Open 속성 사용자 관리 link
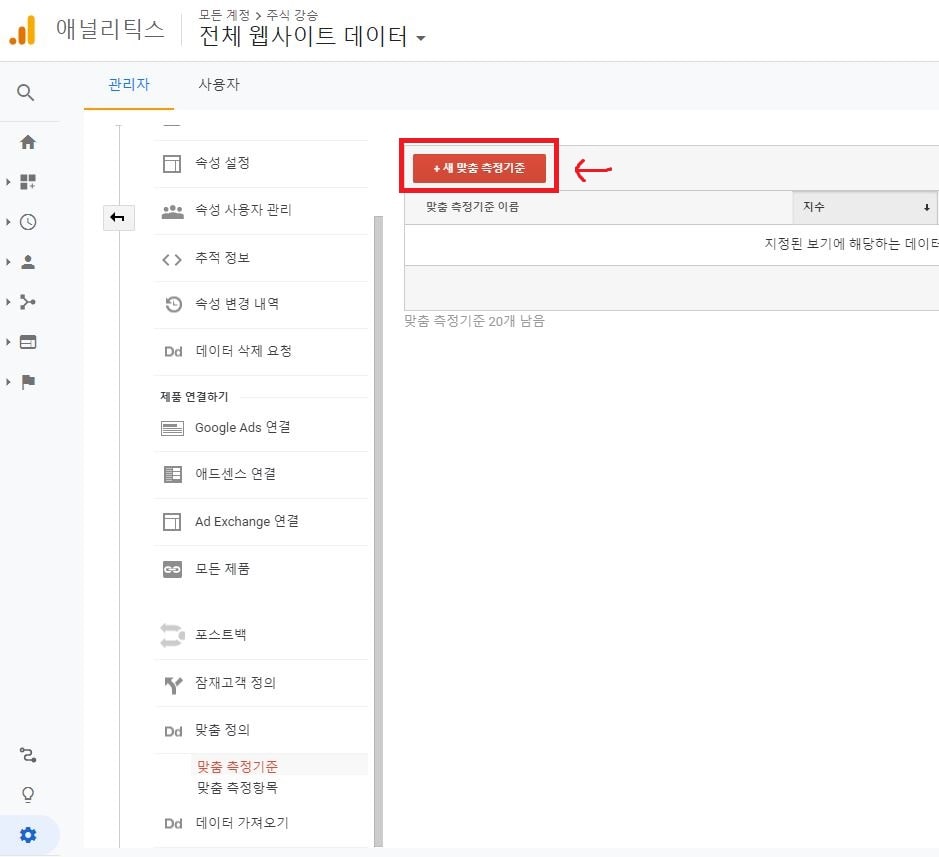The width and height of the screenshot is (939, 857). pos(243,210)
